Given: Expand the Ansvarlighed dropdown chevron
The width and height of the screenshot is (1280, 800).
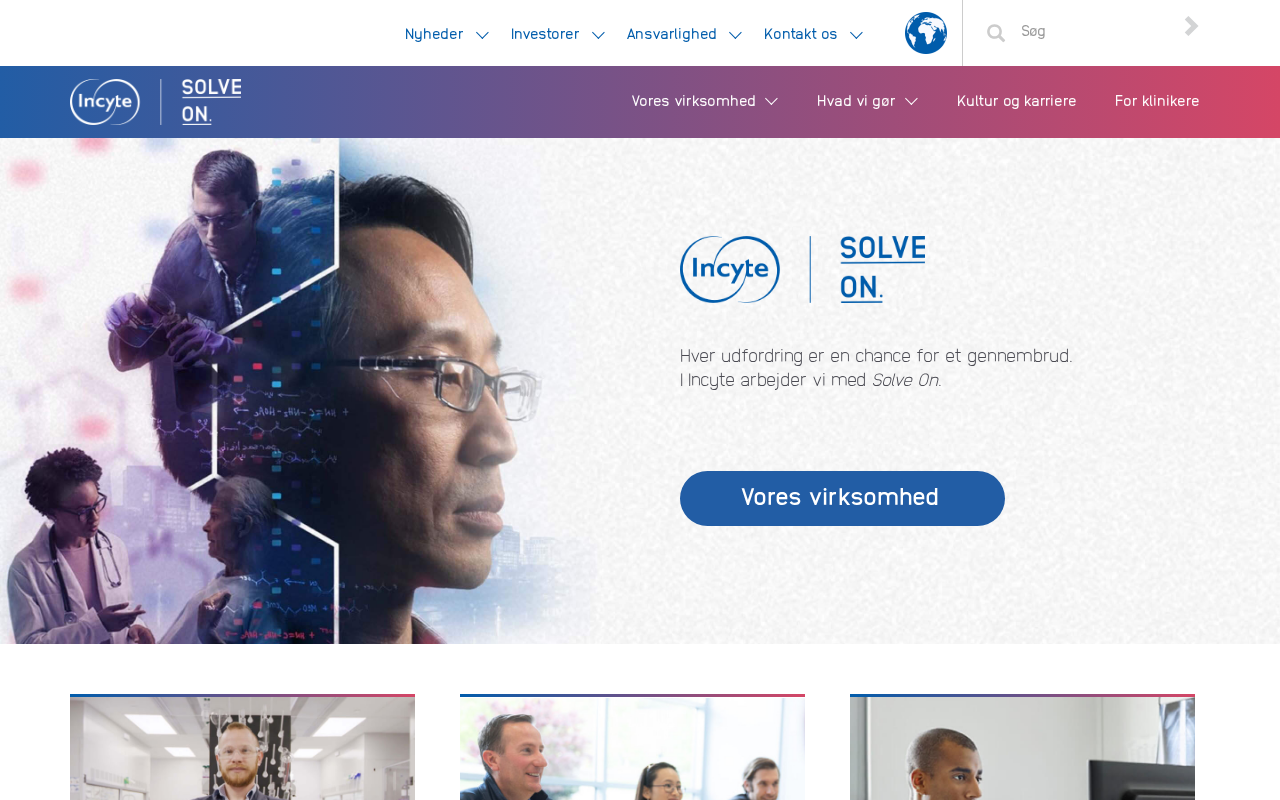Looking at the screenshot, I should tap(735, 35).
